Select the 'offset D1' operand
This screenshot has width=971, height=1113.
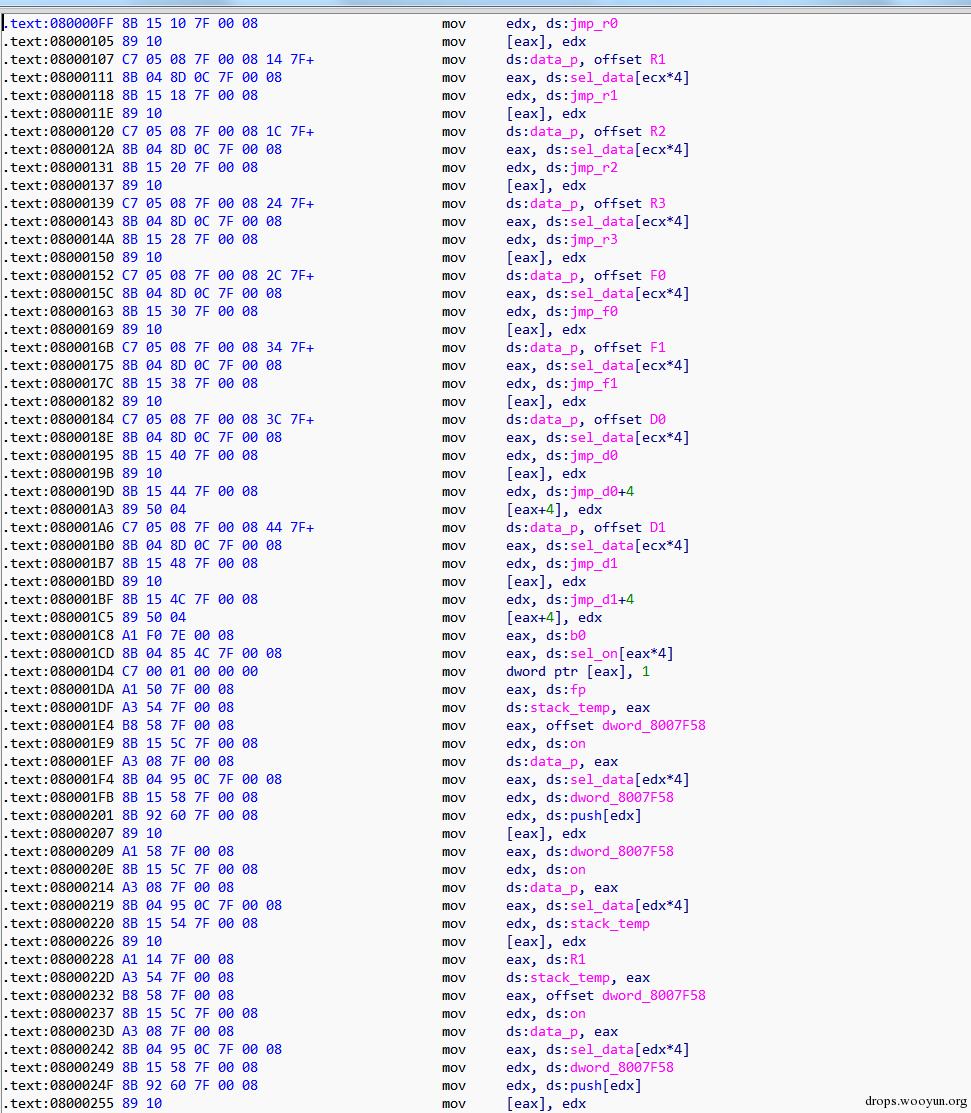(x=630, y=528)
